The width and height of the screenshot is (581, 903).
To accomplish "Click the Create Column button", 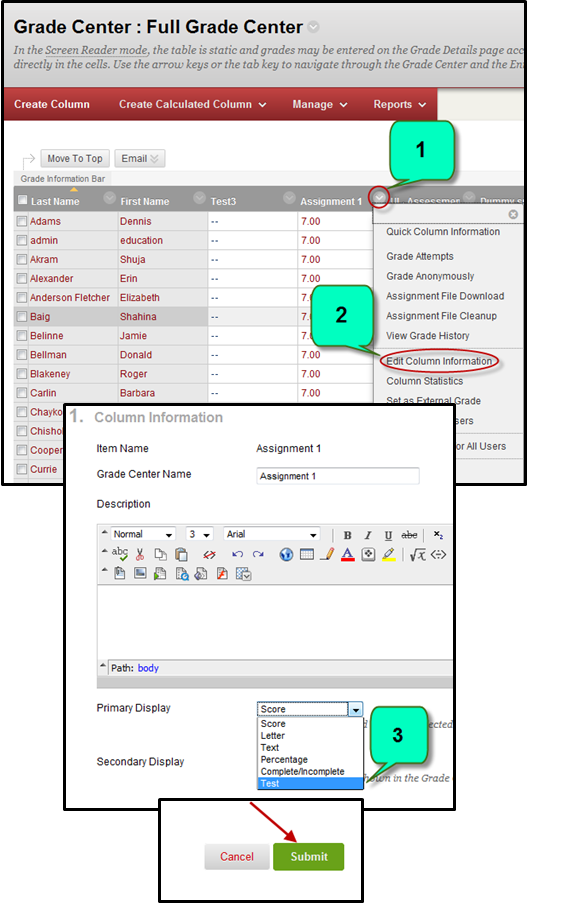I will [x=52, y=104].
